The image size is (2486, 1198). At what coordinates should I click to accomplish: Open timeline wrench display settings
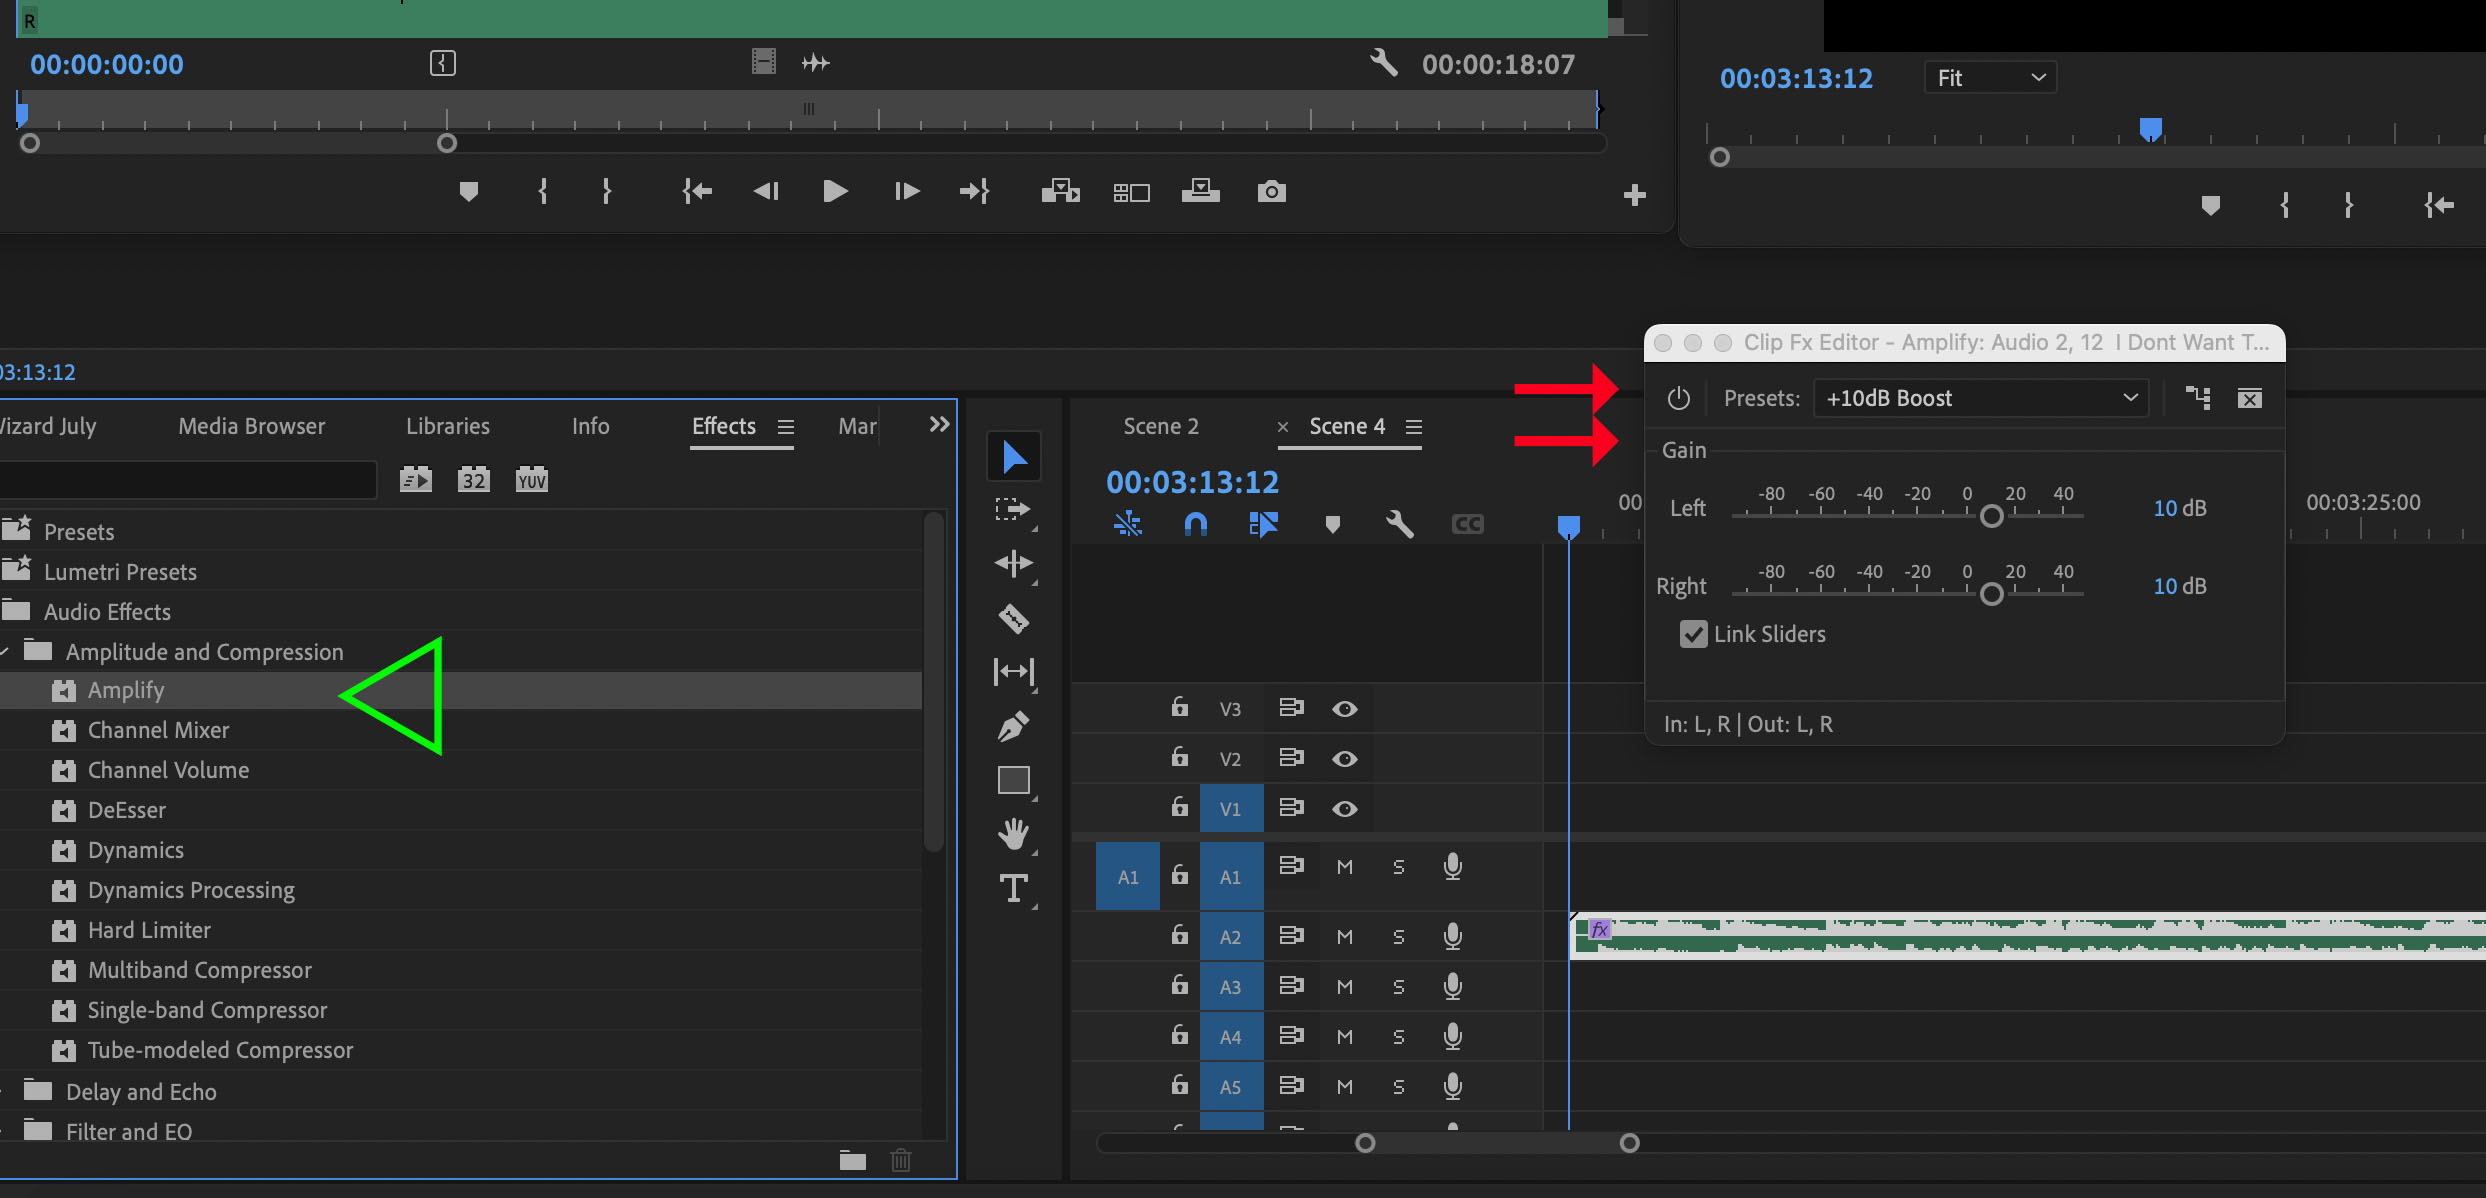click(x=1399, y=524)
